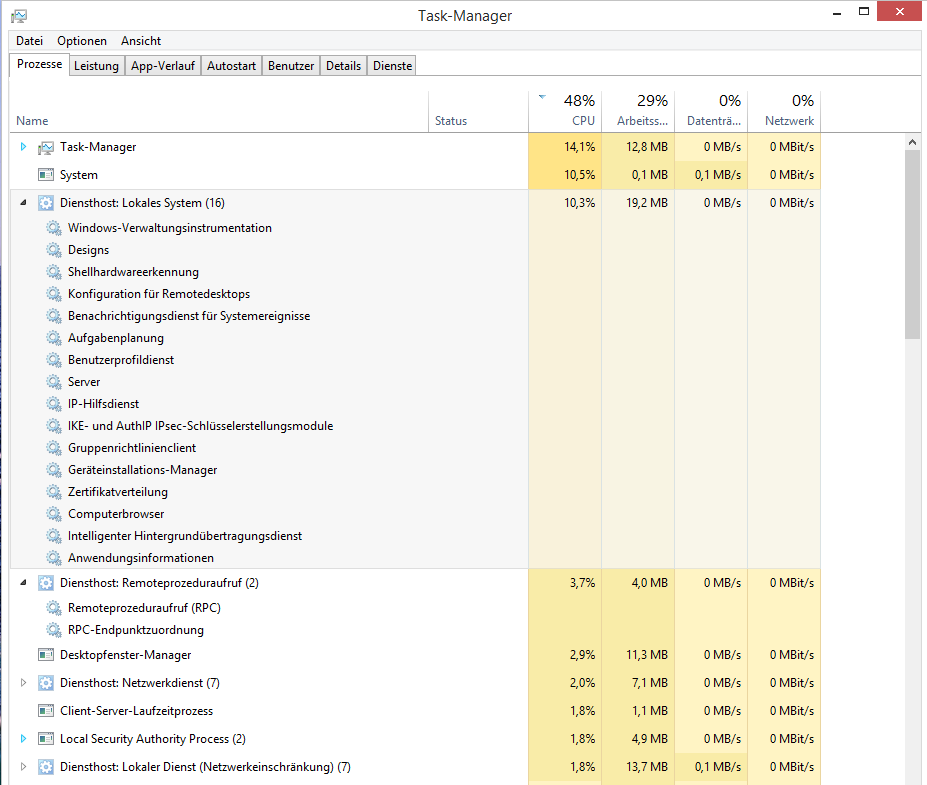The height and width of the screenshot is (785, 927).
Task: Click the Diensthost: Remoteprozeduraufruf gear icon
Action: [x=46, y=583]
